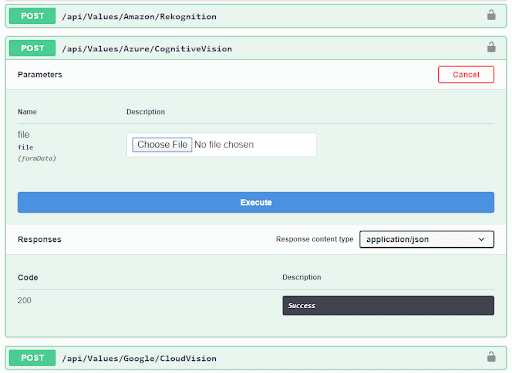Viewport: 512px width, 373px height.
Task: Collapse the /api/Values/Azure/CognitiveVision operation
Action: coord(147,49)
